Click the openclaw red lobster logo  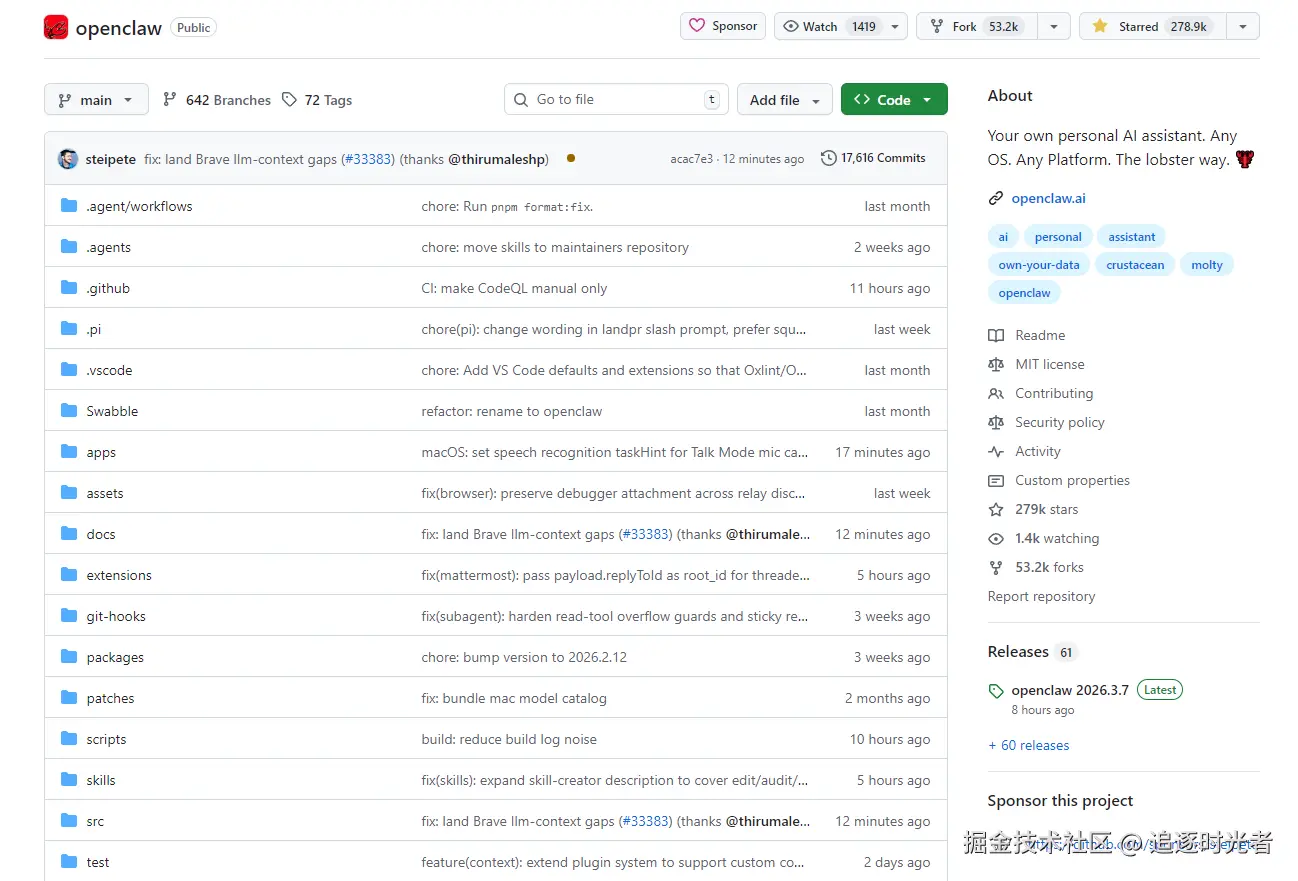coord(56,27)
